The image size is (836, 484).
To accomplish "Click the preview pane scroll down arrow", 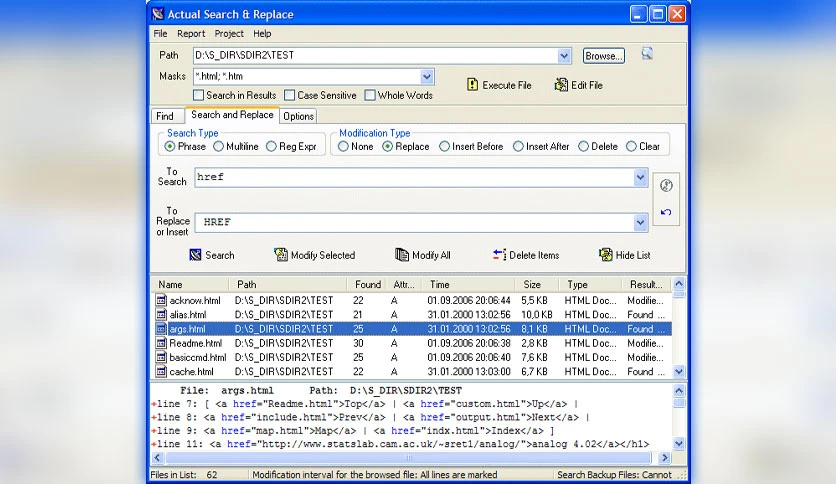I will click(679, 443).
